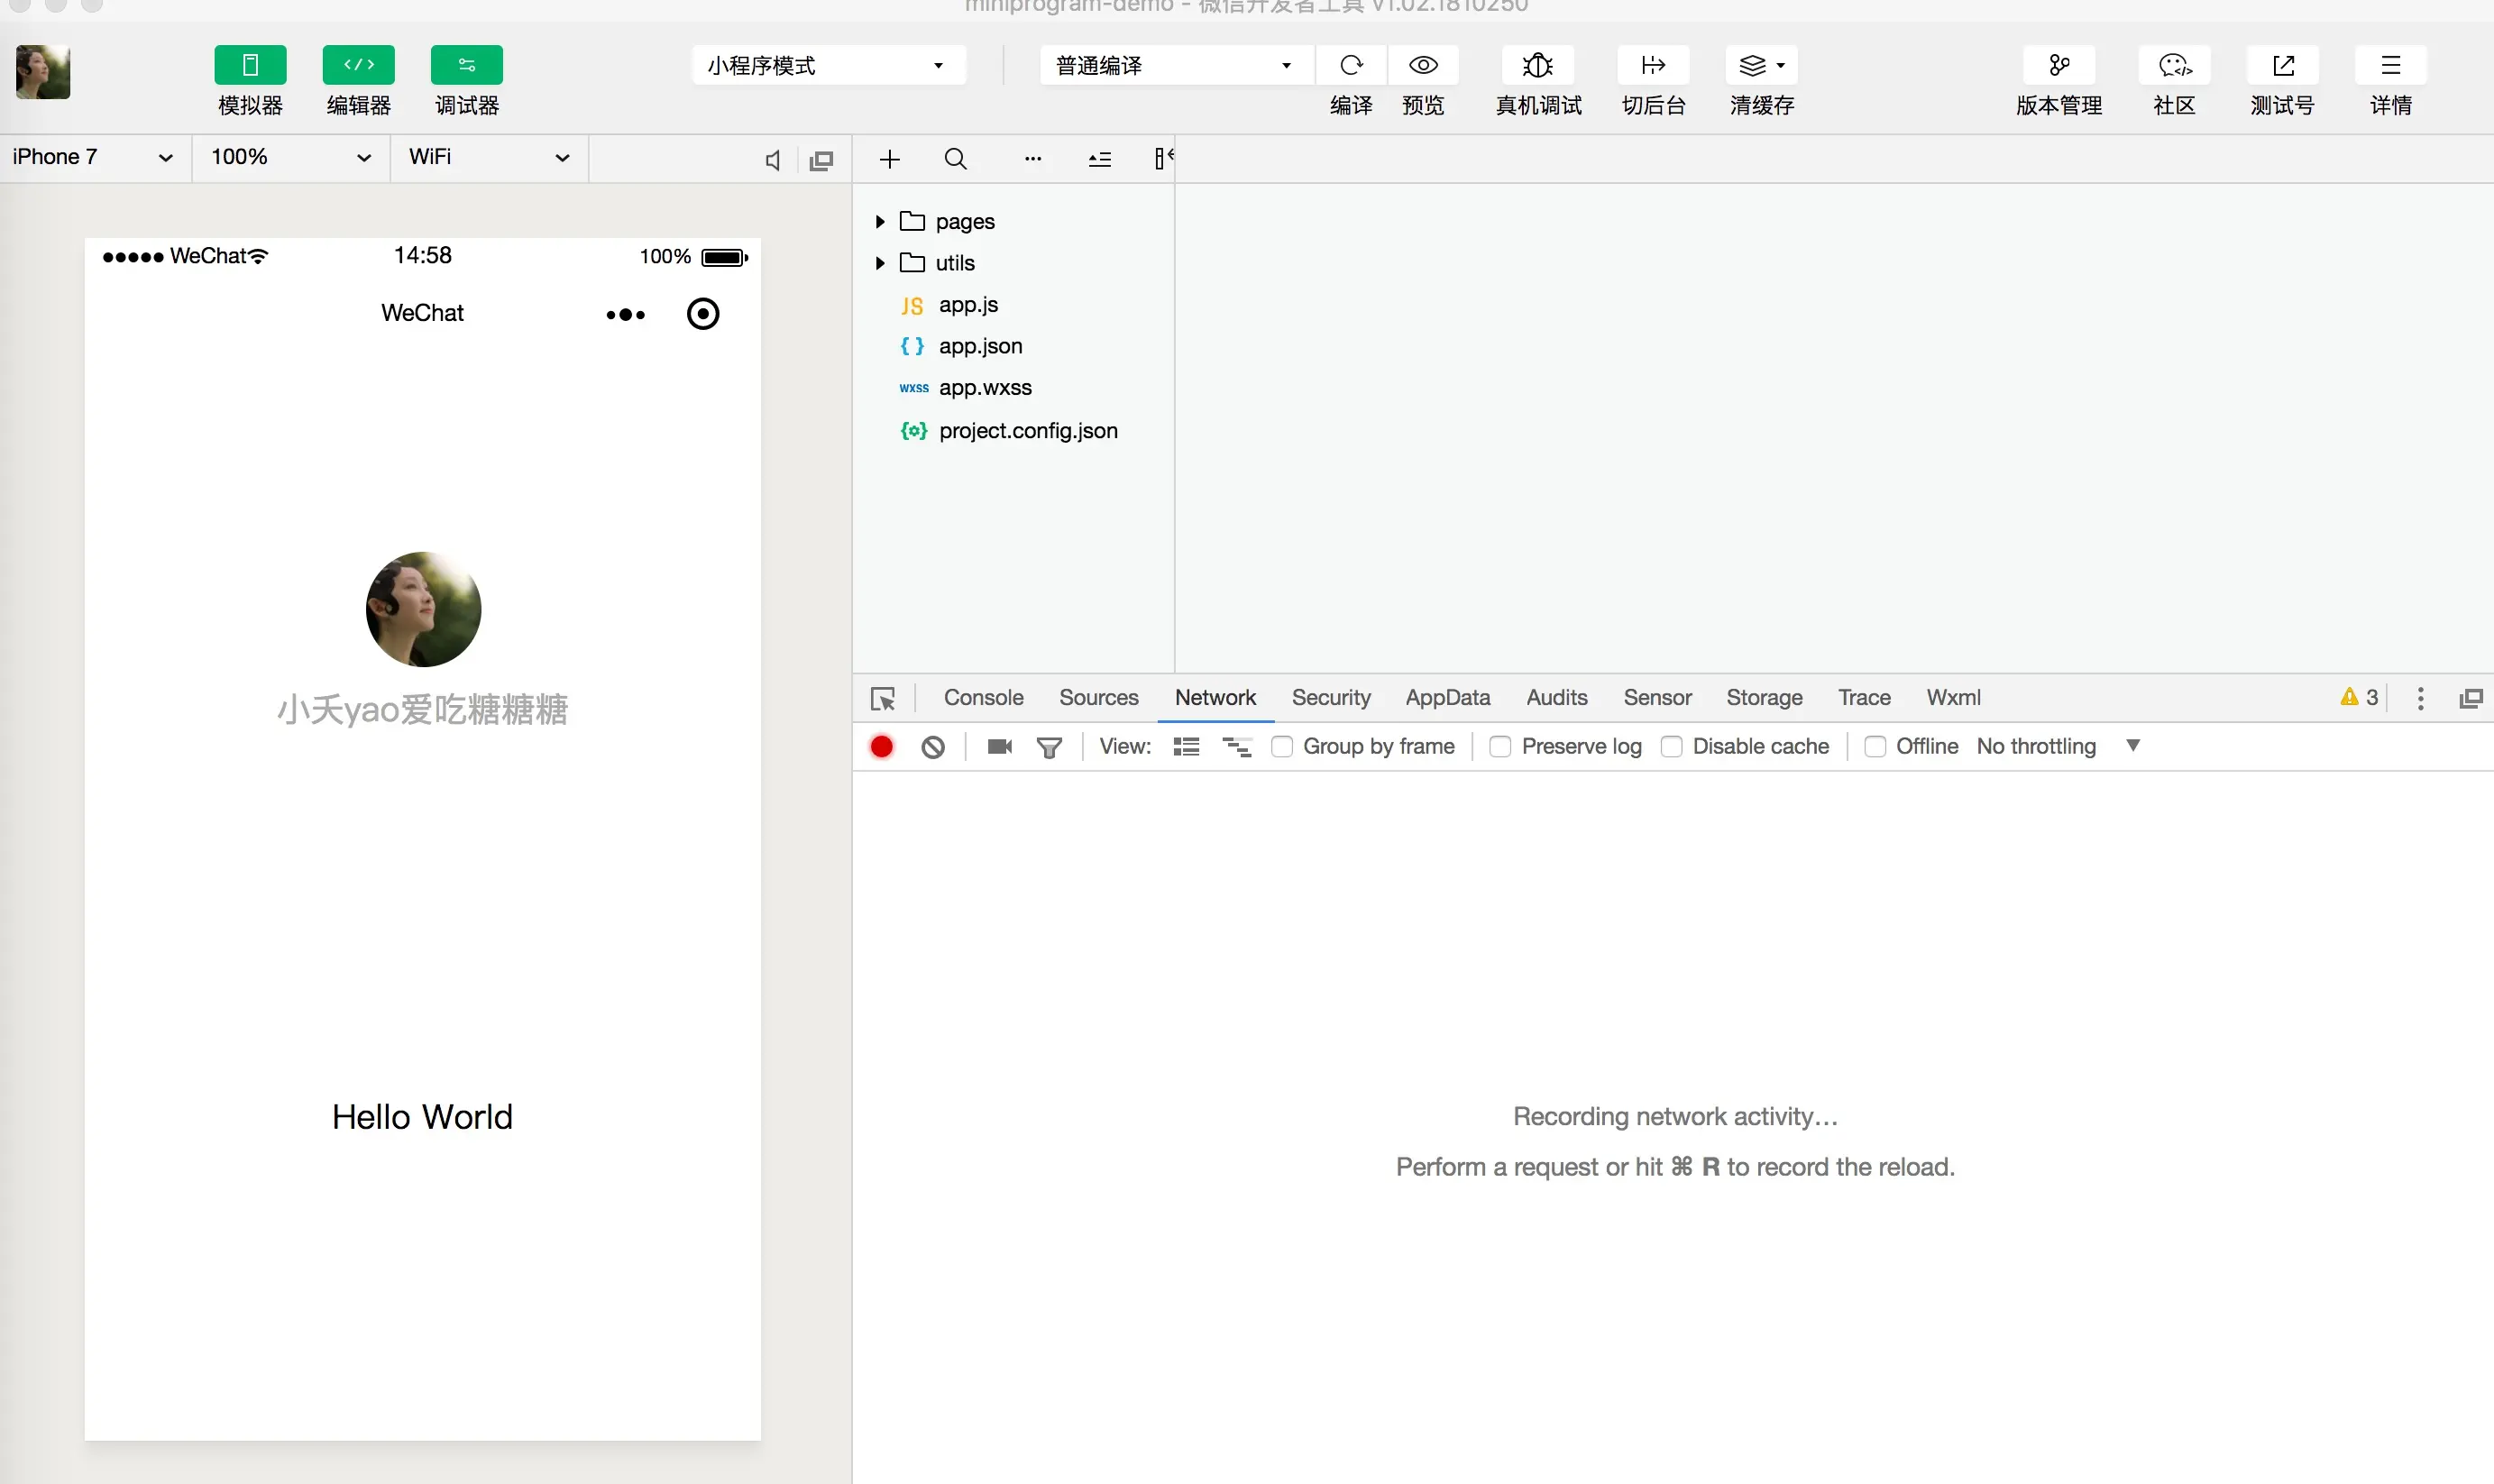The image size is (2494, 1484).
Task: Switch to the AppData tab
Action: coord(1447,698)
